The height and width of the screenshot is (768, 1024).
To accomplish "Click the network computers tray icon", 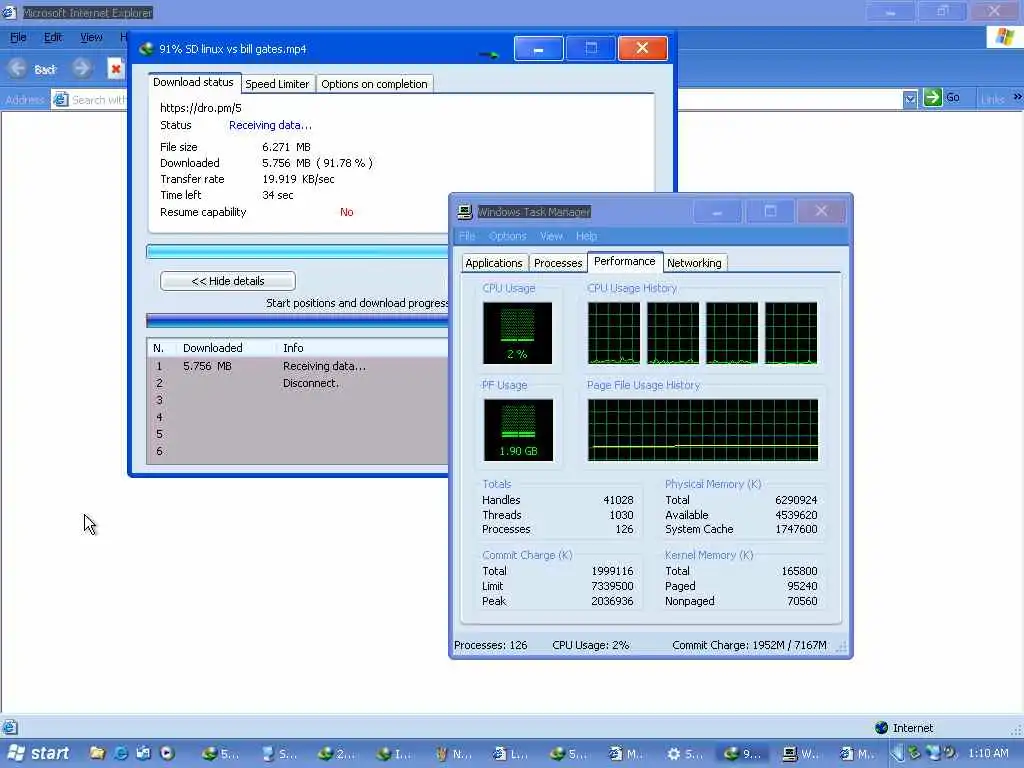I will (934, 753).
